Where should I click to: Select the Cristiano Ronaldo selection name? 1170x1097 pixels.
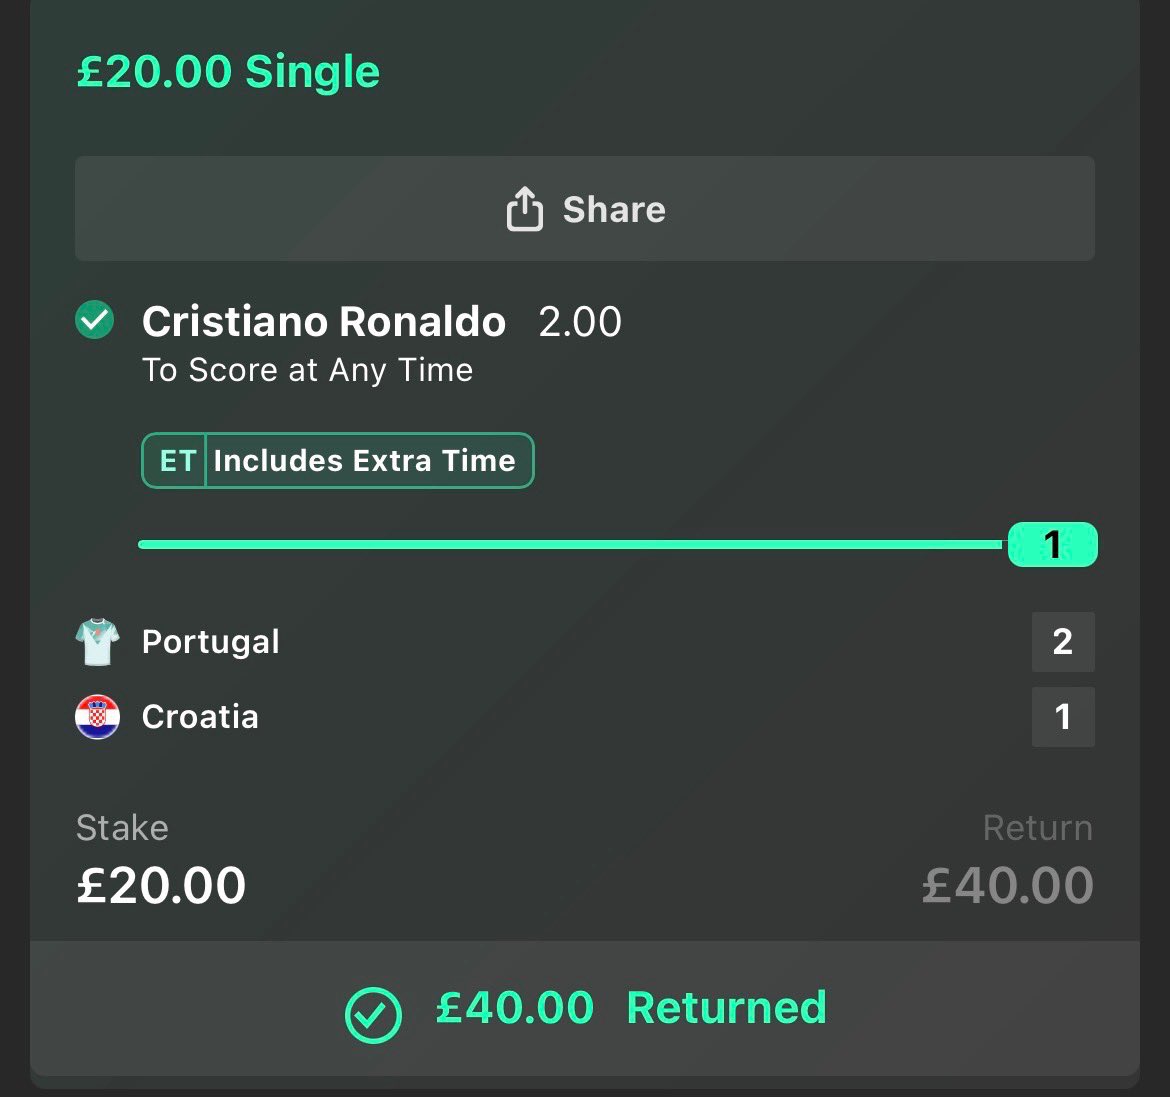(324, 322)
